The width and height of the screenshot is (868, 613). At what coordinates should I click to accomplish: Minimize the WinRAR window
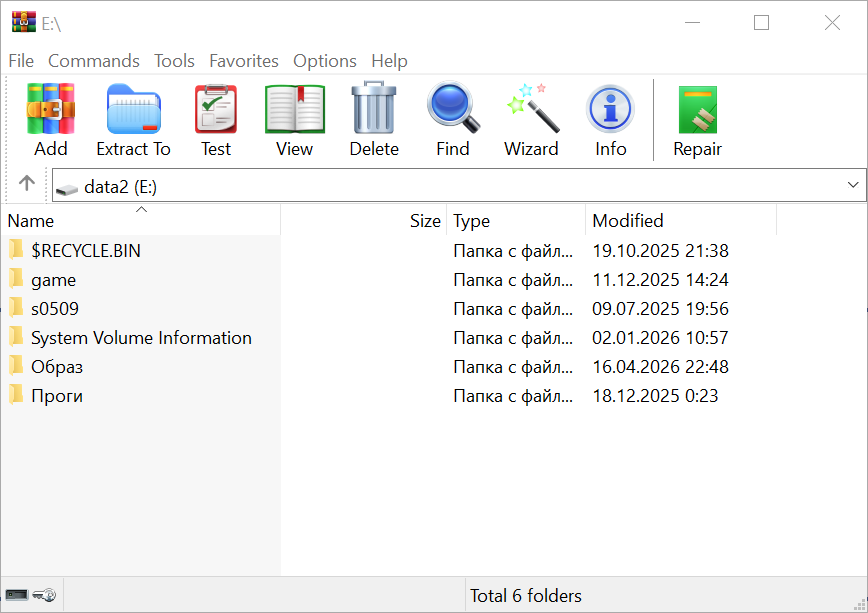(x=693, y=23)
